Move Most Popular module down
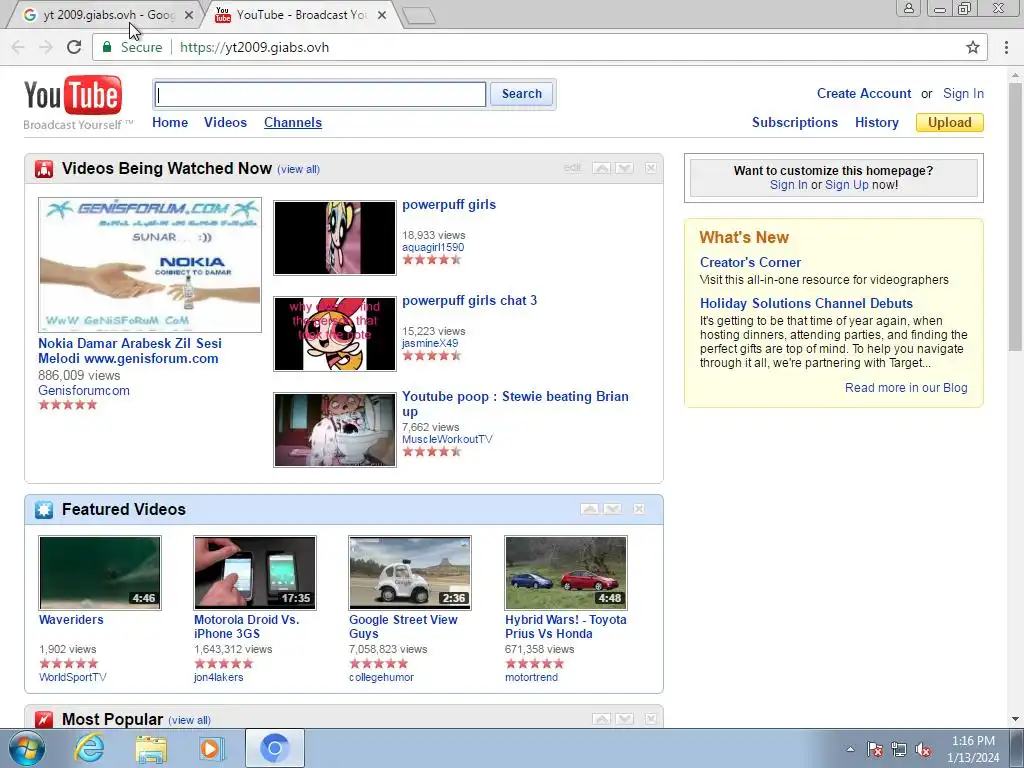 click(x=624, y=719)
